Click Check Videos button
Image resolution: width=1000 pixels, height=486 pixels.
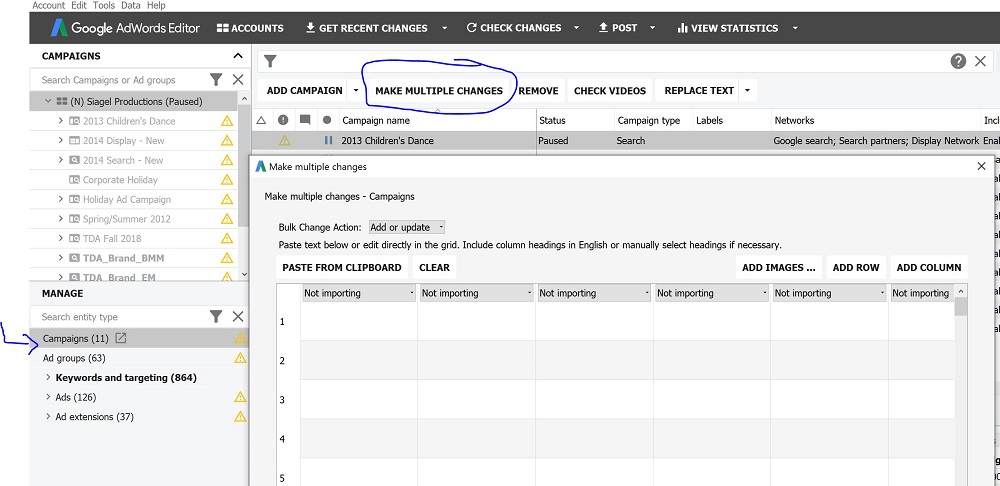[610, 91]
